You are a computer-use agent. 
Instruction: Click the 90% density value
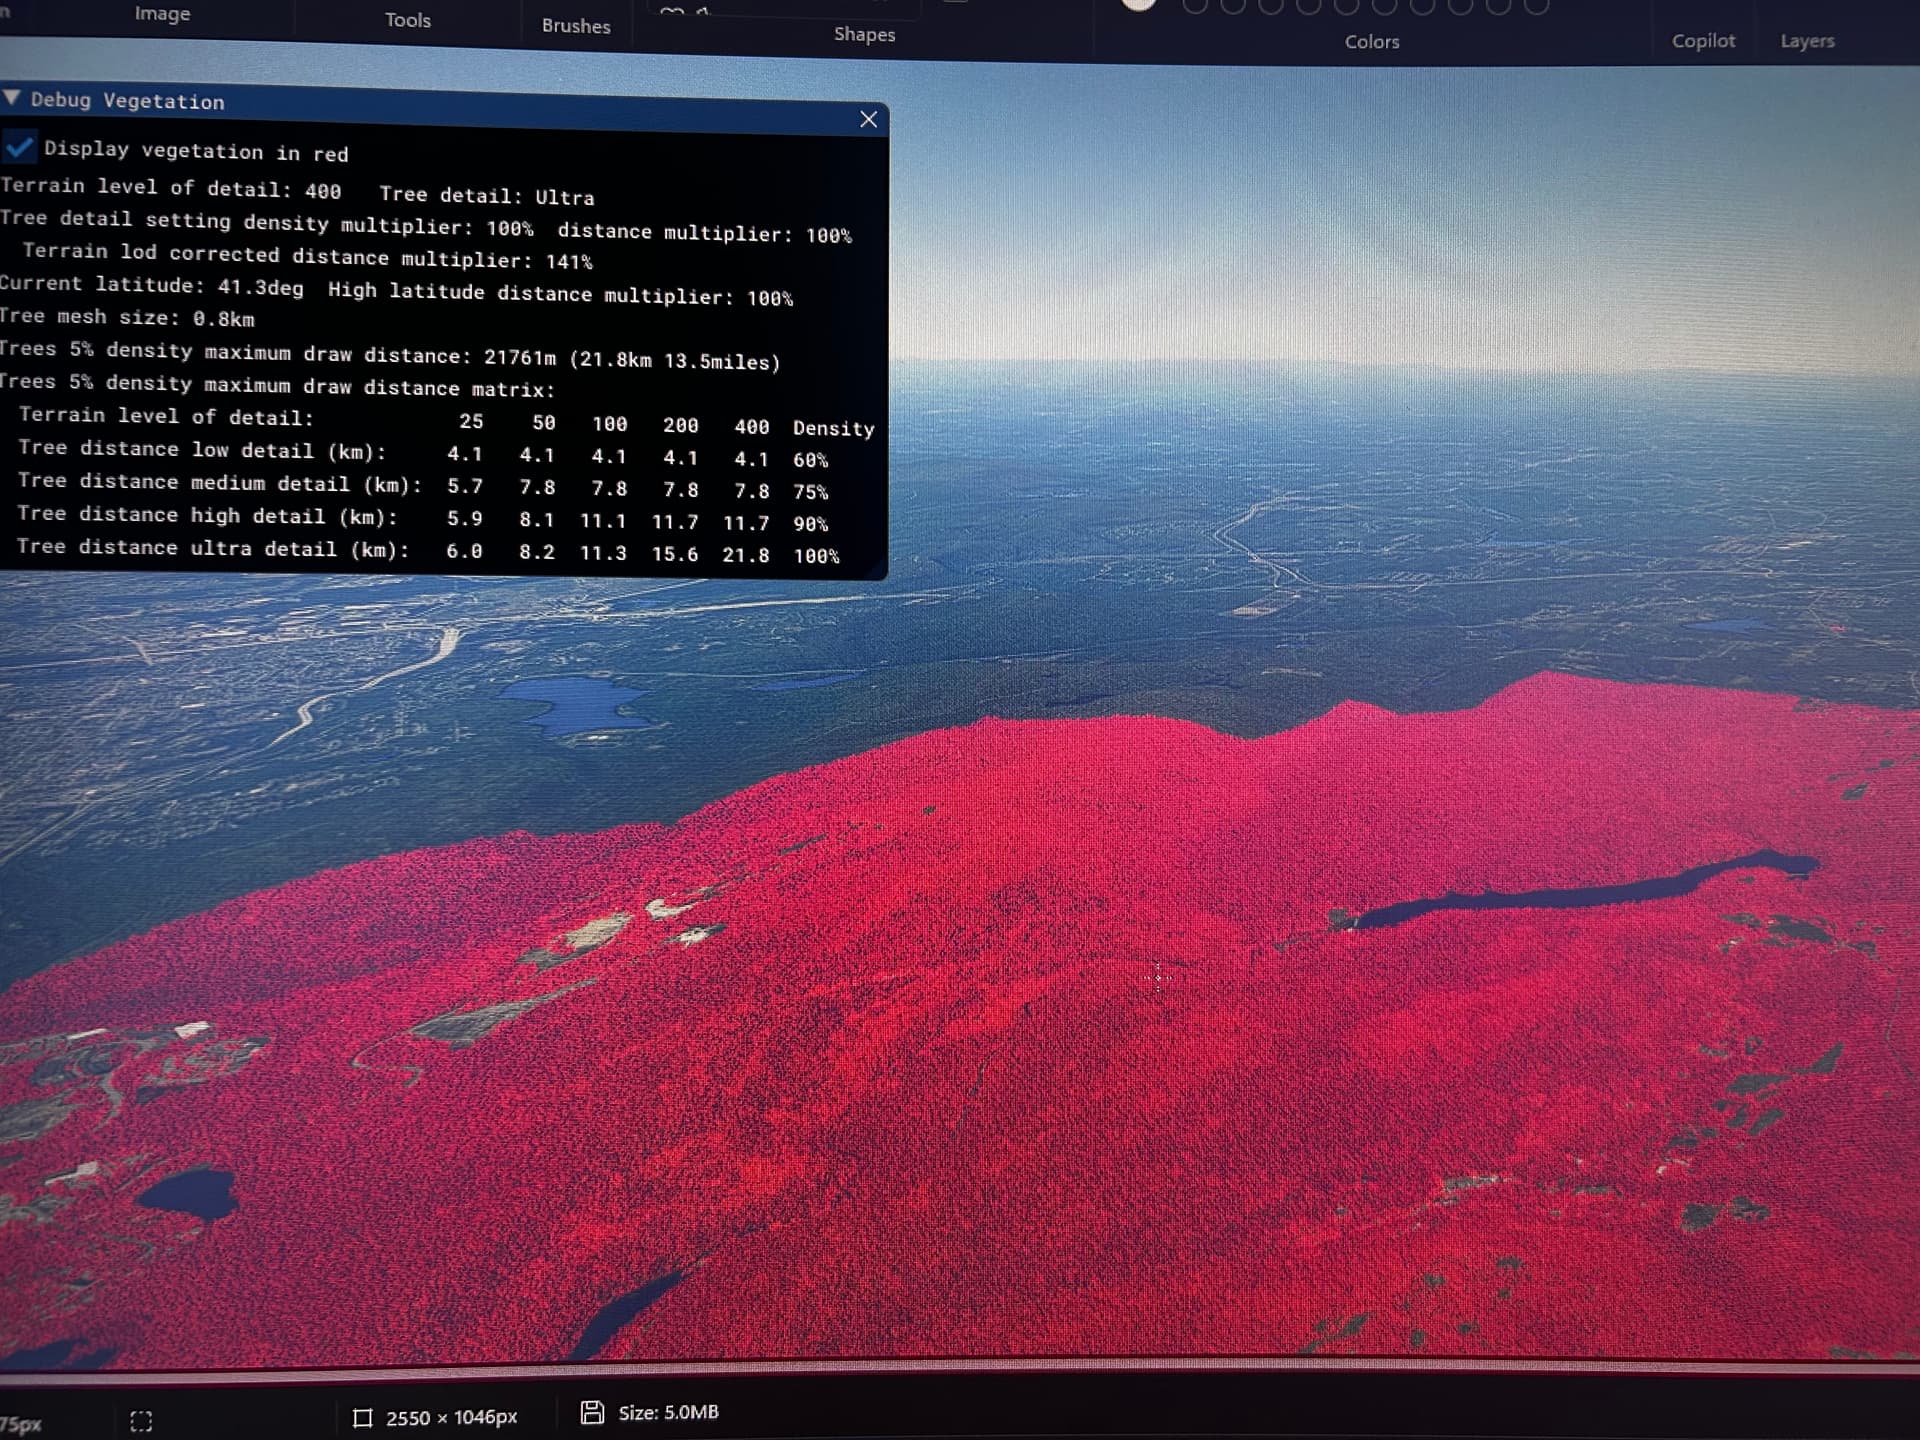tap(810, 524)
